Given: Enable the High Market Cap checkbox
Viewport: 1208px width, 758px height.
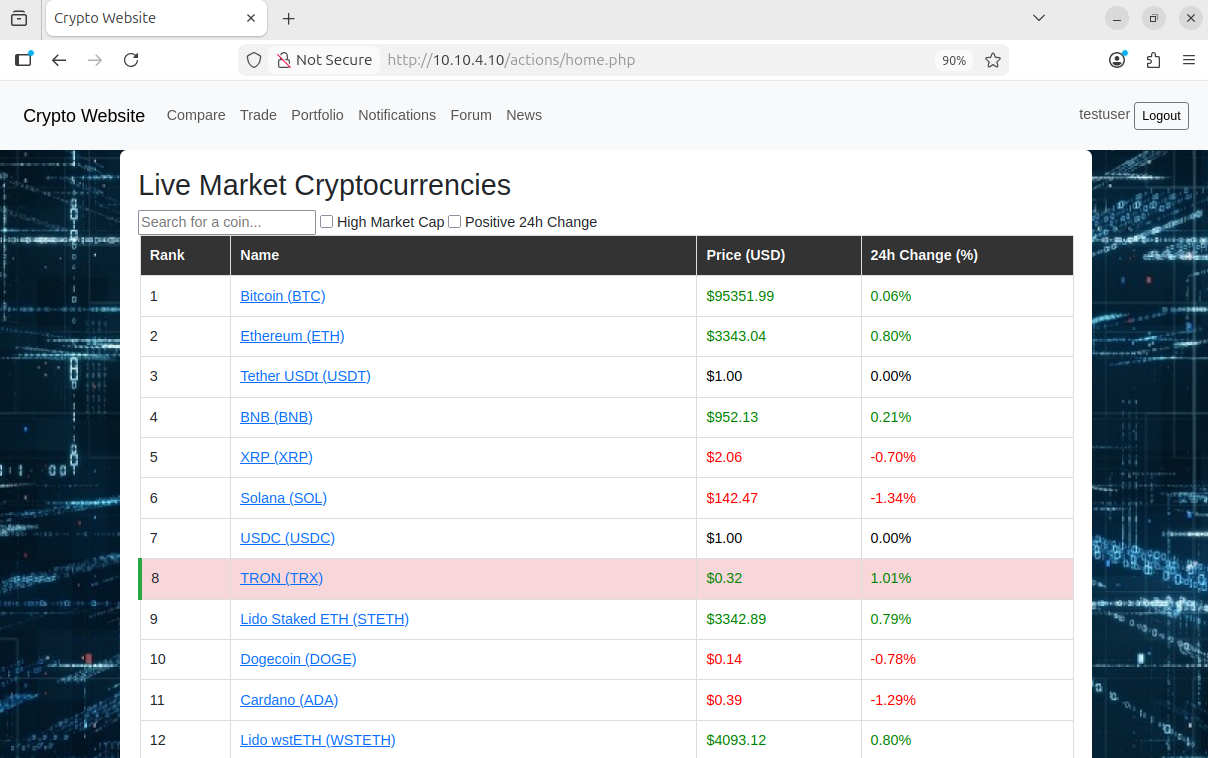Looking at the screenshot, I should pos(326,222).
